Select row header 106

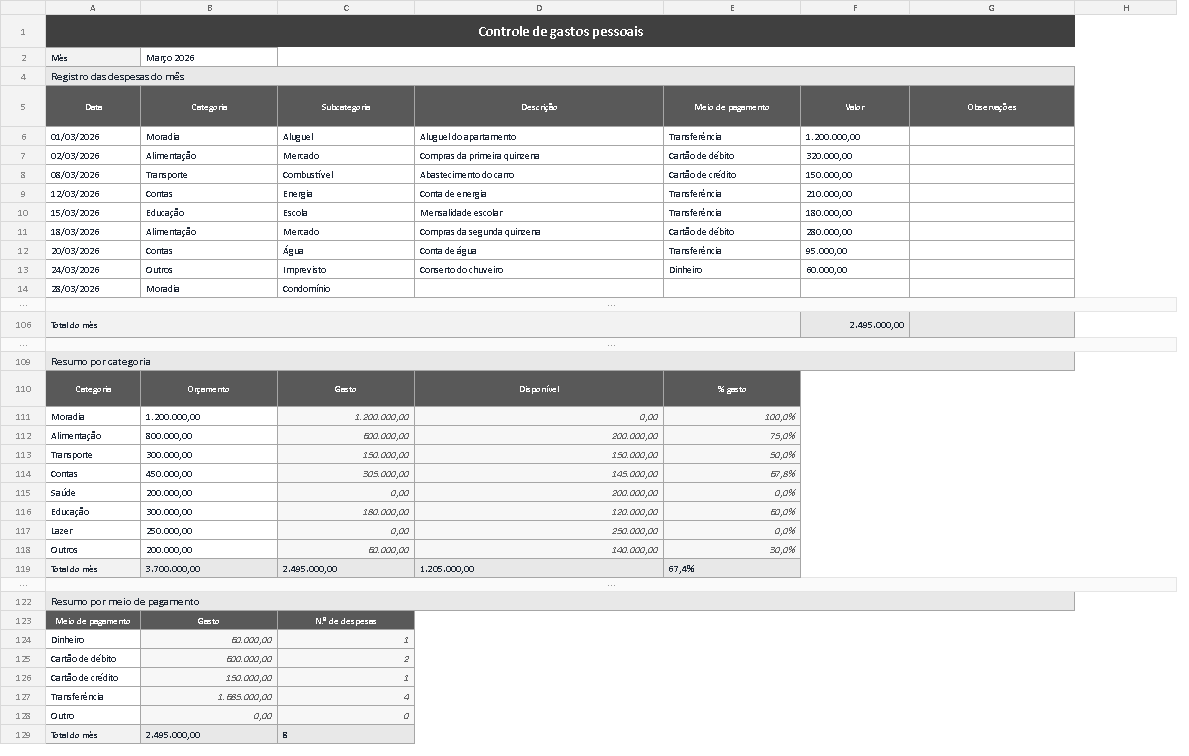(23, 325)
